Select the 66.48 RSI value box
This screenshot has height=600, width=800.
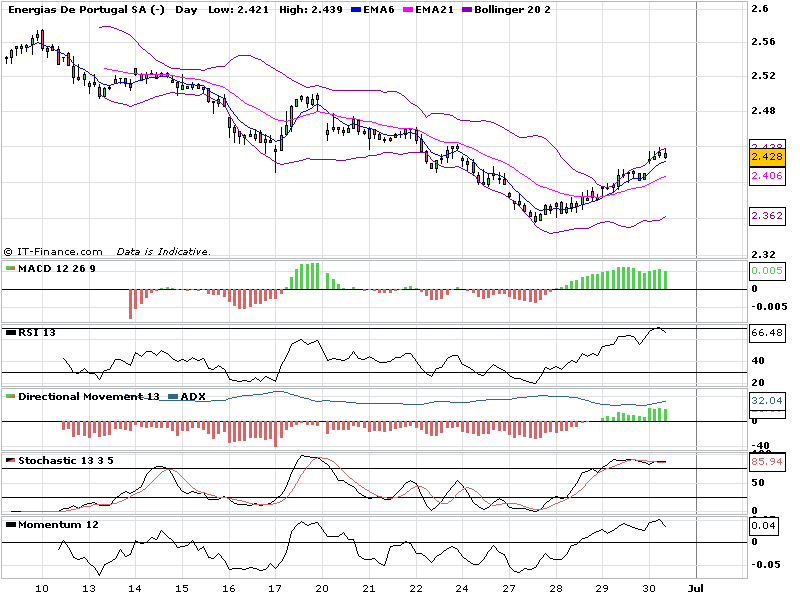click(x=767, y=333)
